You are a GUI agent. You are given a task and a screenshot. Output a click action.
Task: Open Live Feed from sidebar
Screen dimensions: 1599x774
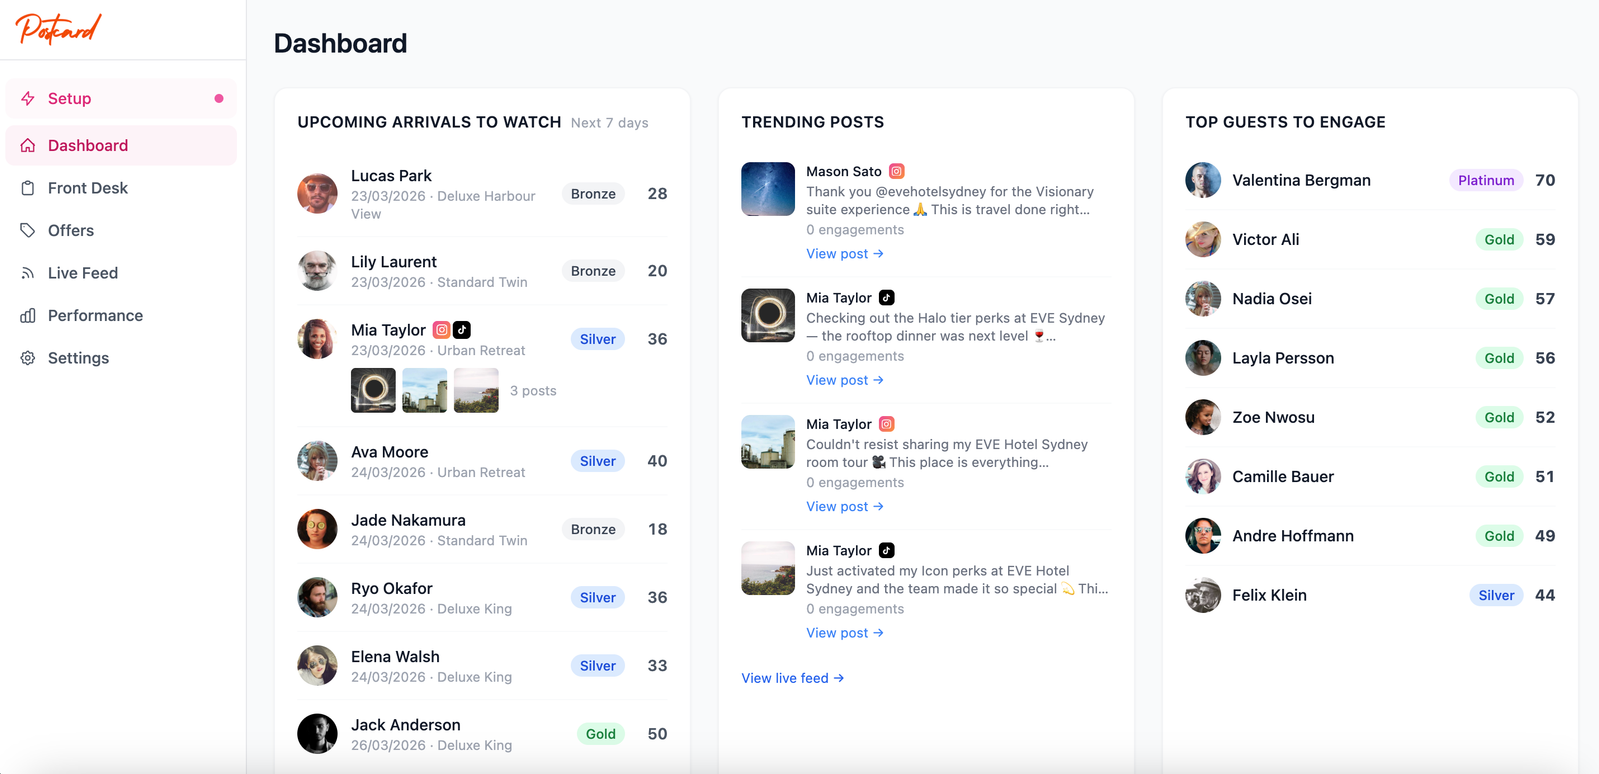coord(121,273)
